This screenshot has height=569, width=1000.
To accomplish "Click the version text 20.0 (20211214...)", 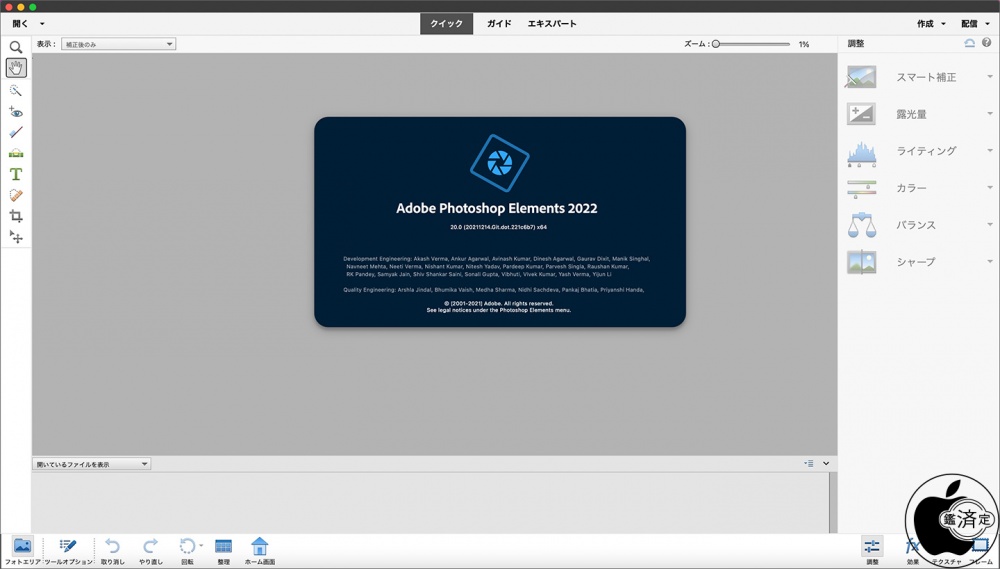I will 499,227.
